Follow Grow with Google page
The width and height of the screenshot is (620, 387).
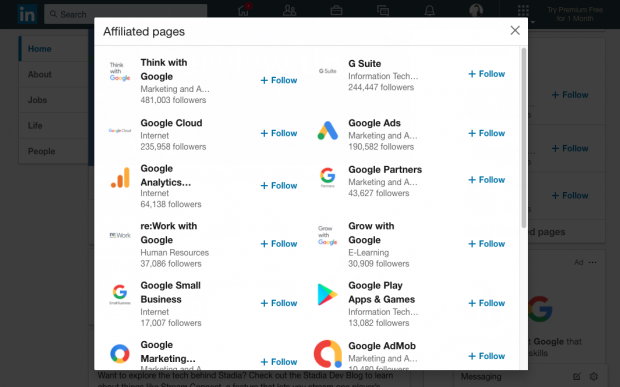pos(486,244)
